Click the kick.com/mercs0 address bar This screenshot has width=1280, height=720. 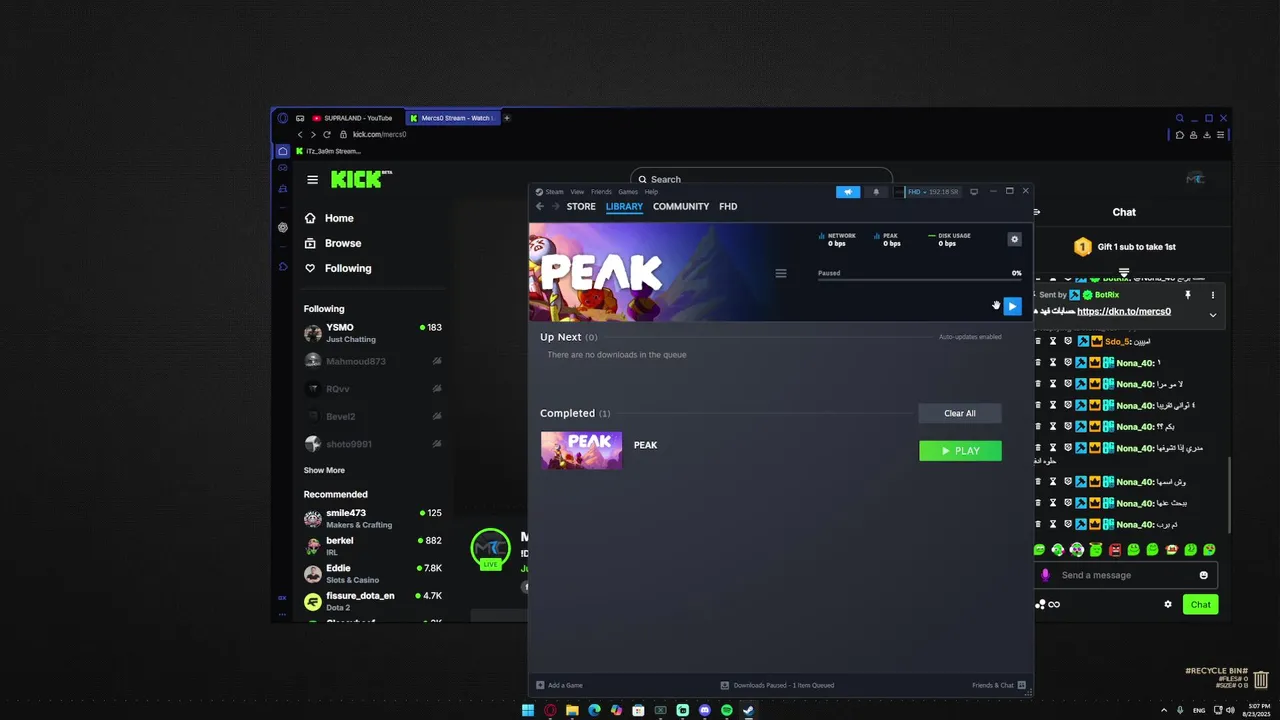pos(380,134)
